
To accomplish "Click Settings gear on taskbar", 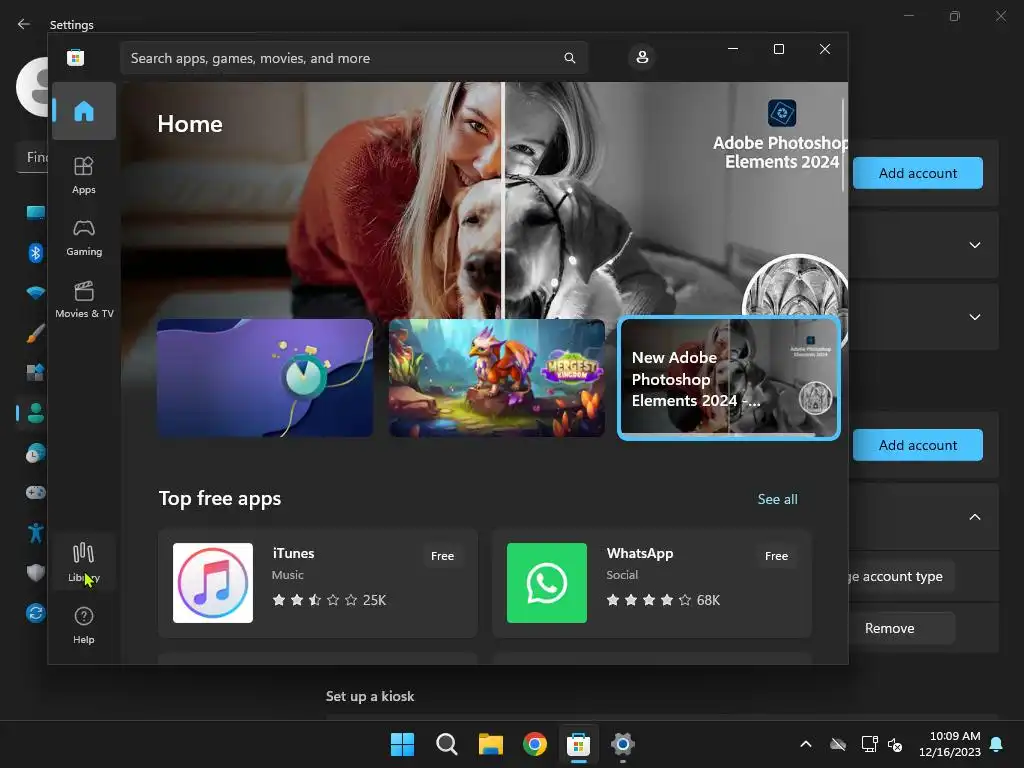I will pos(623,744).
